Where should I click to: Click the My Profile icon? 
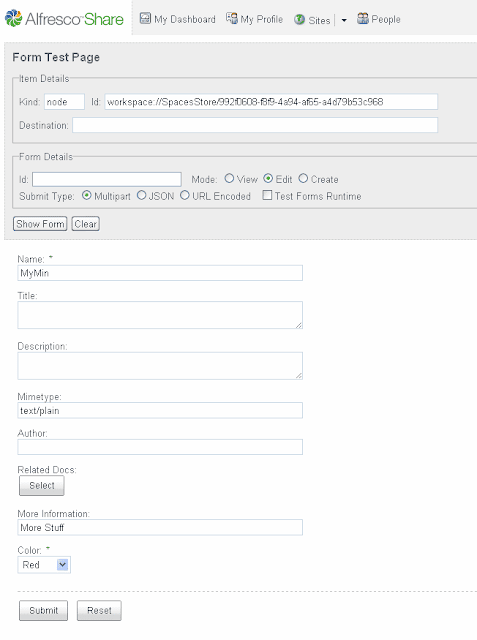pos(232,18)
